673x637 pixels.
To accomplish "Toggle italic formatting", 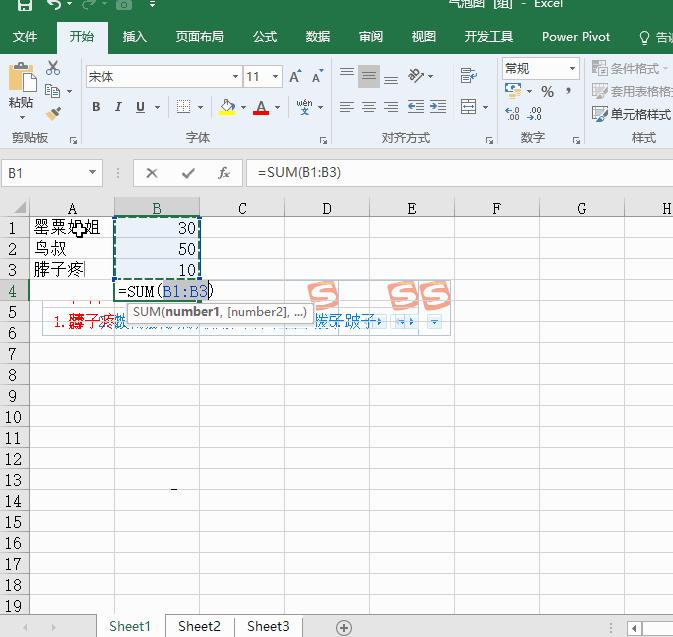I will tap(118, 107).
